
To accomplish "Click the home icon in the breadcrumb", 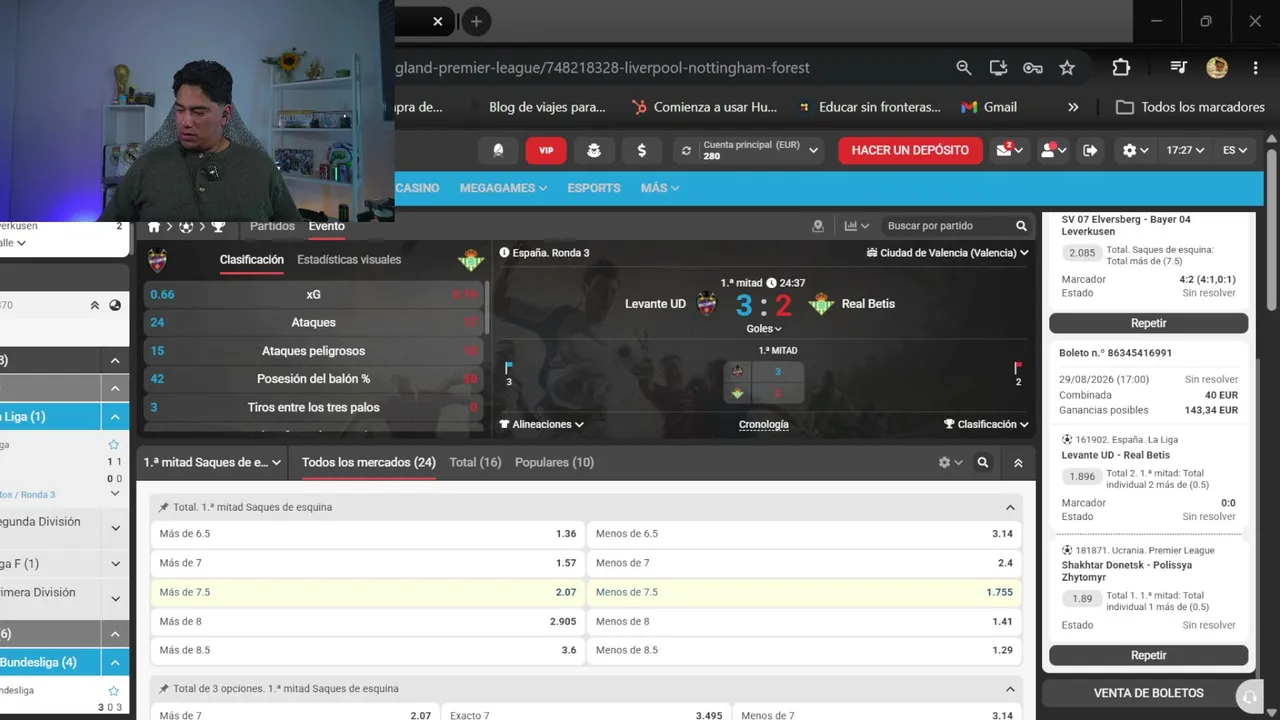I will pyautogui.click(x=155, y=227).
